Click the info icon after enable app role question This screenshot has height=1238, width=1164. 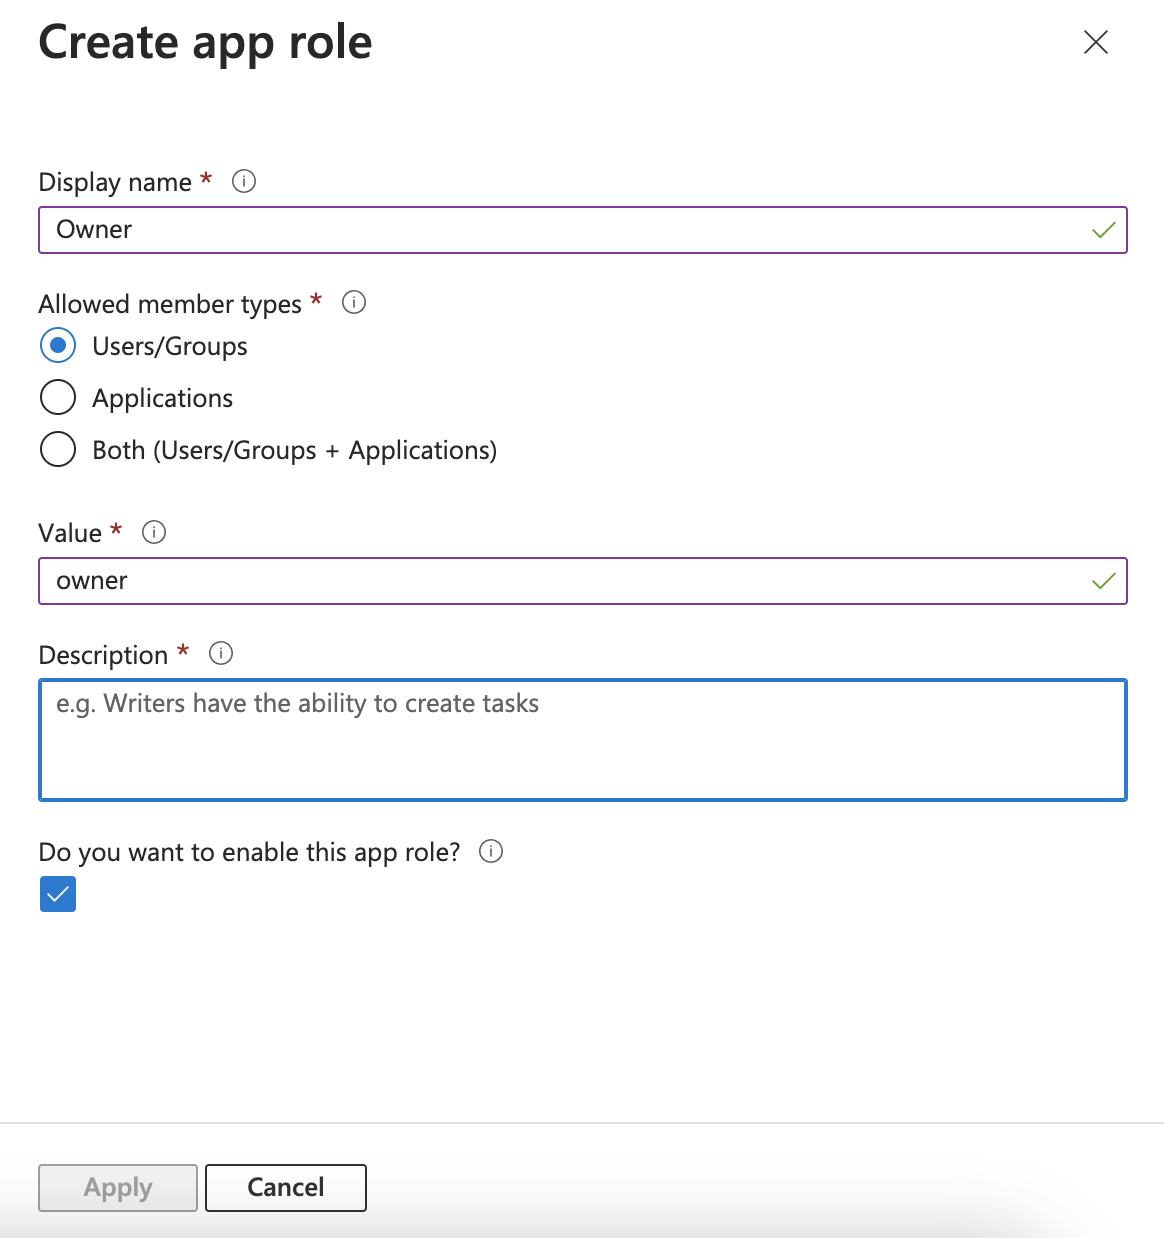(491, 852)
